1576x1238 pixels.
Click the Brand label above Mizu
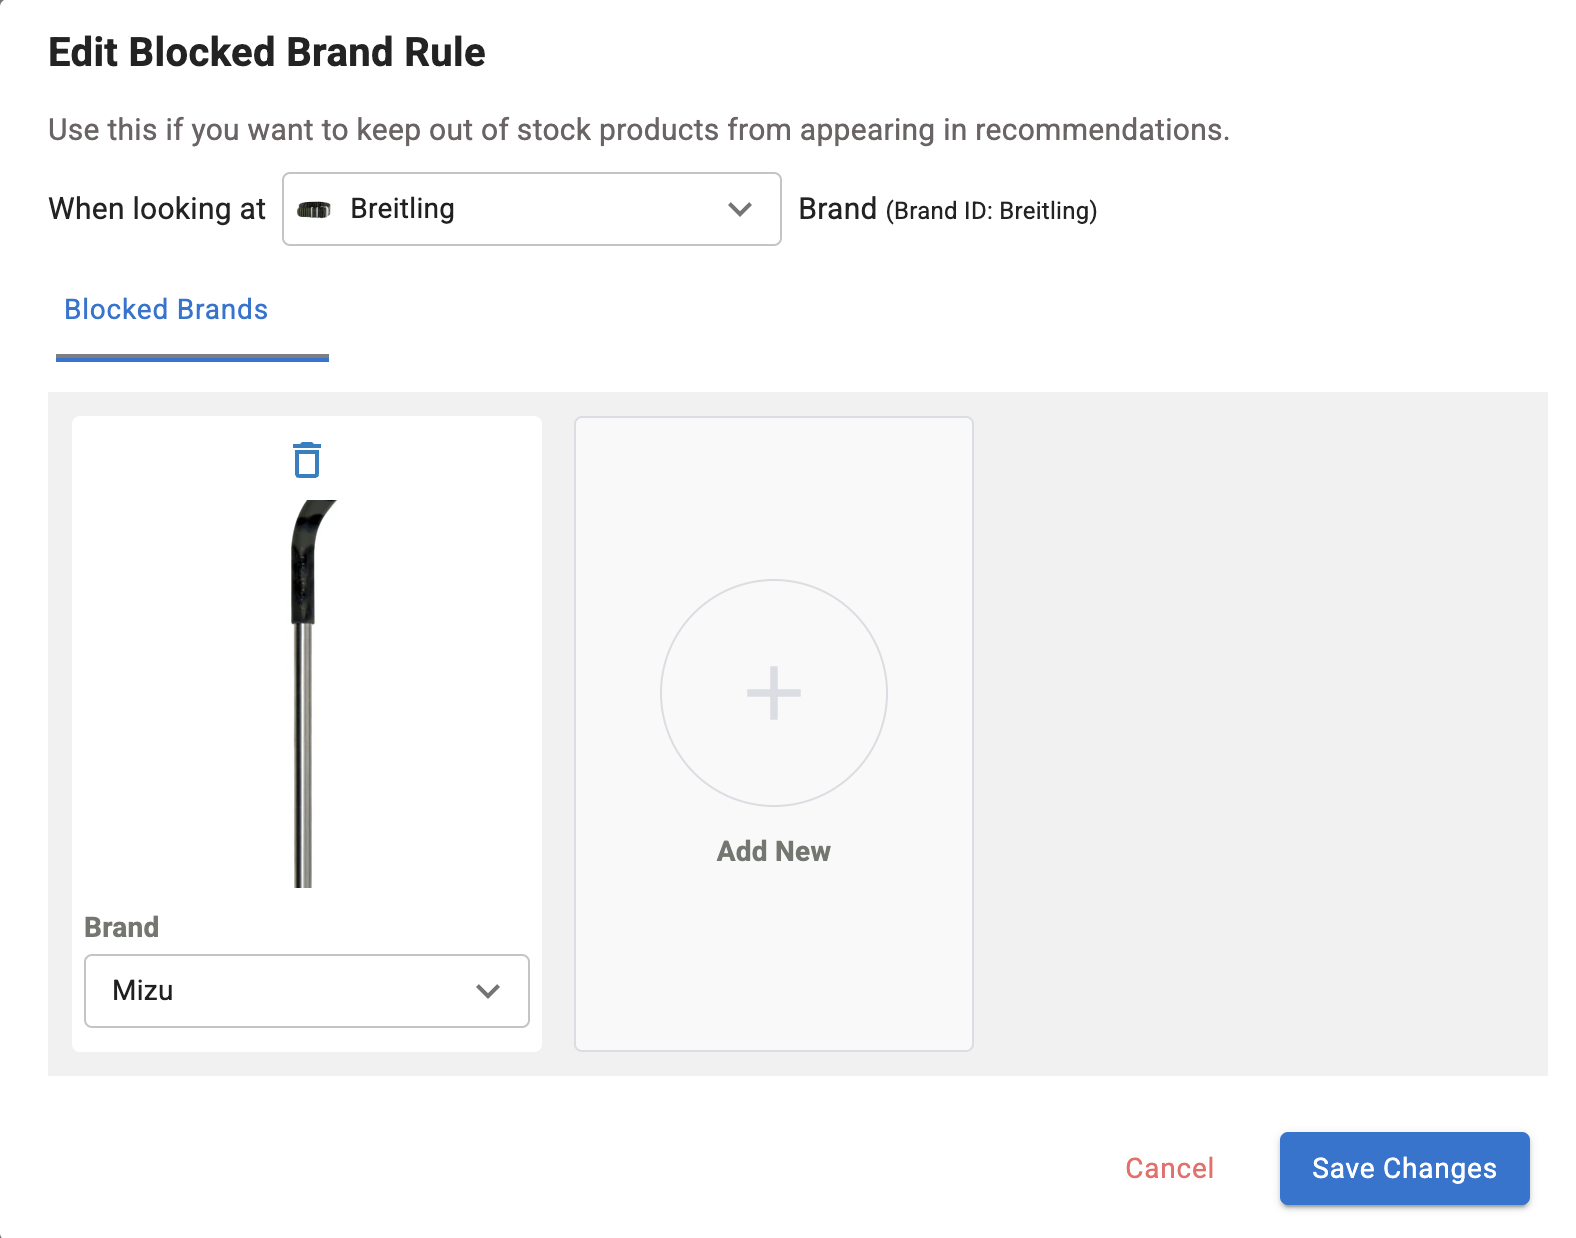point(122,927)
